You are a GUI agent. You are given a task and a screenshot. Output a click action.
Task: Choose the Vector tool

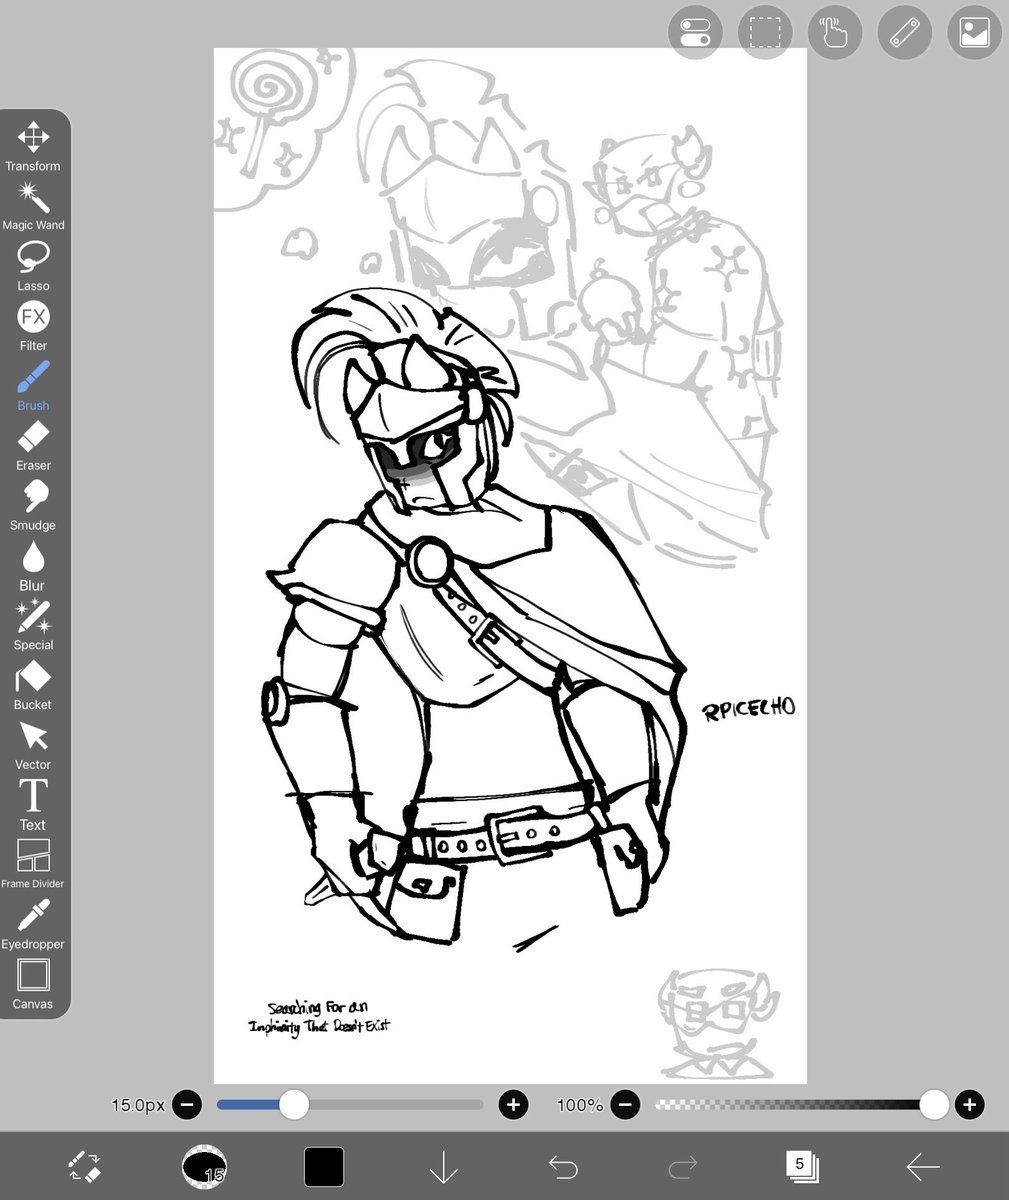(33, 746)
